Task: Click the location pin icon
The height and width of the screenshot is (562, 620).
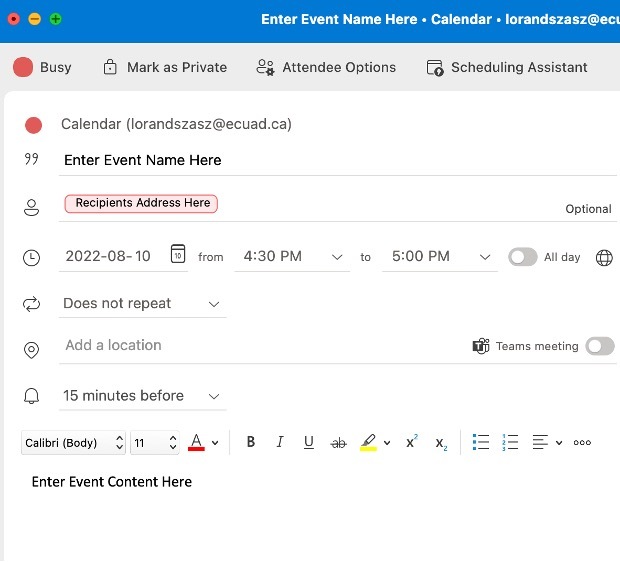Action: pos(31,350)
